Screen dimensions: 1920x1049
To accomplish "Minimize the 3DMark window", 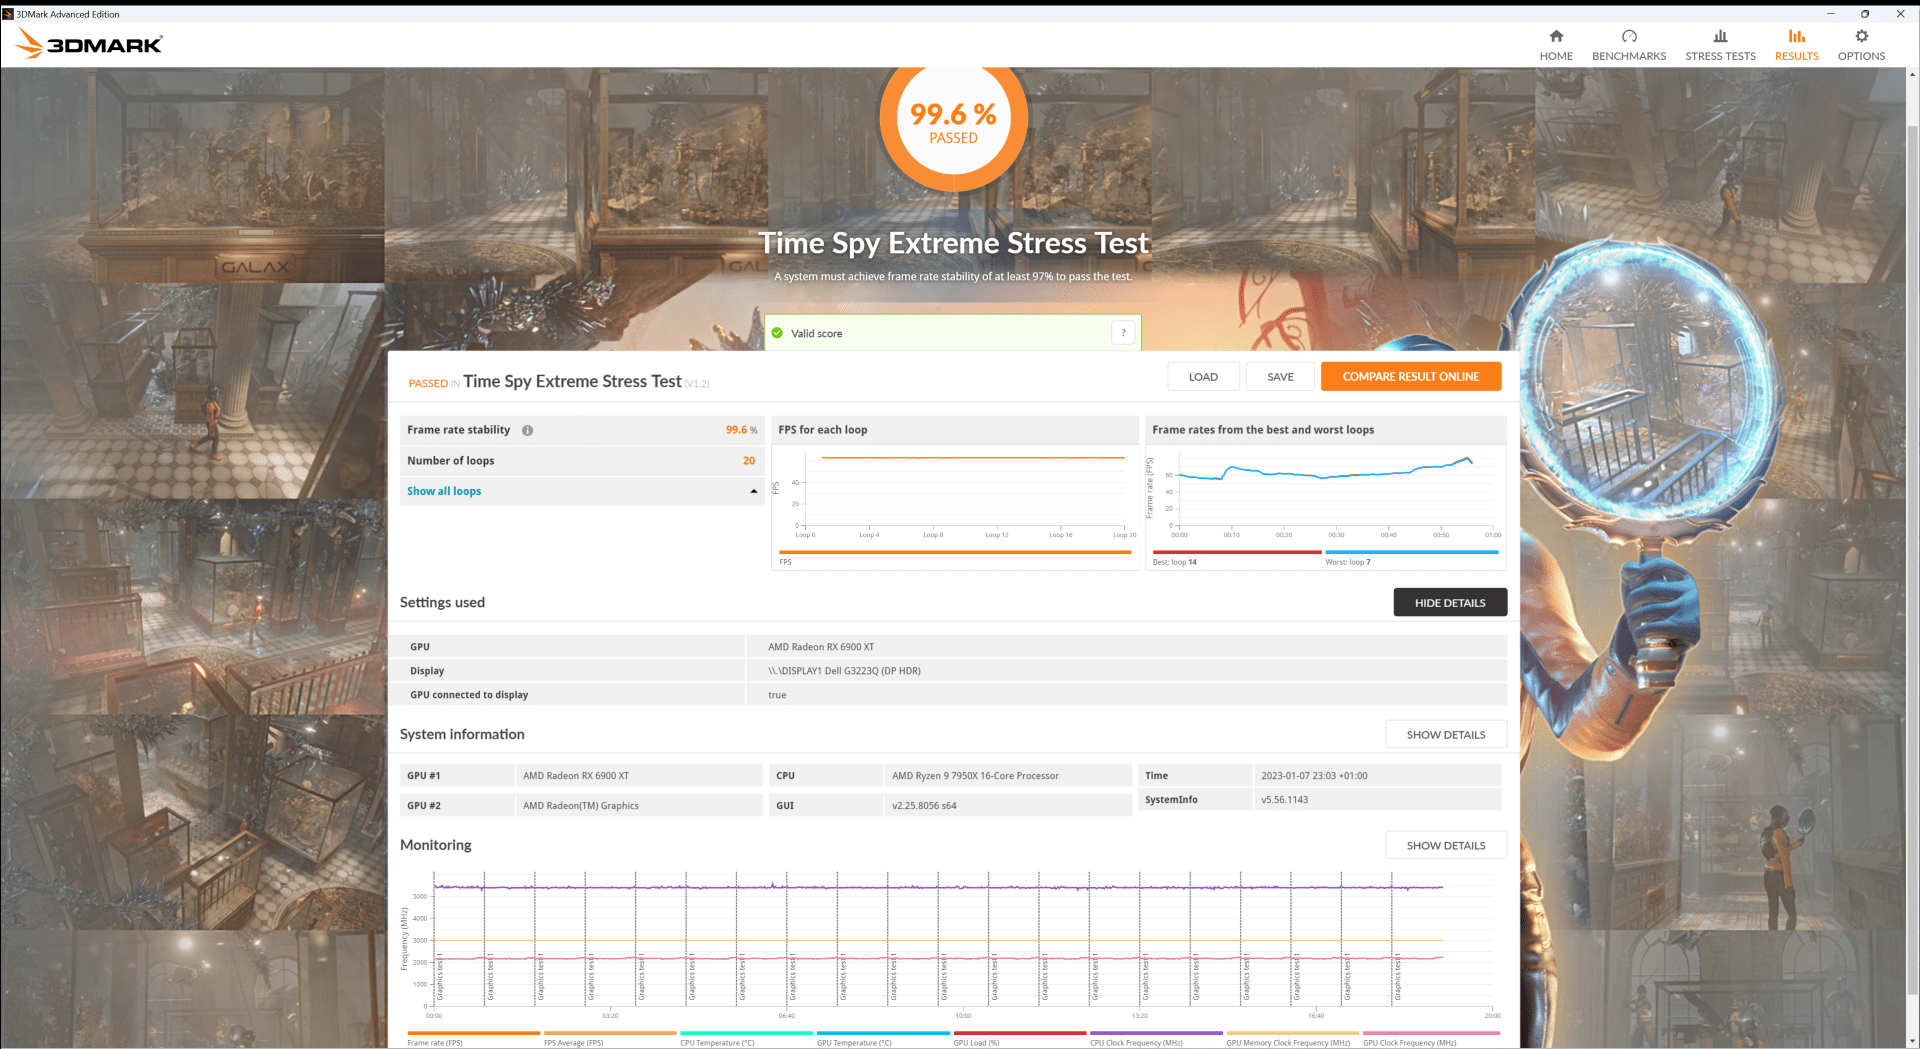I will pyautogui.click(x=1830, y=13).
